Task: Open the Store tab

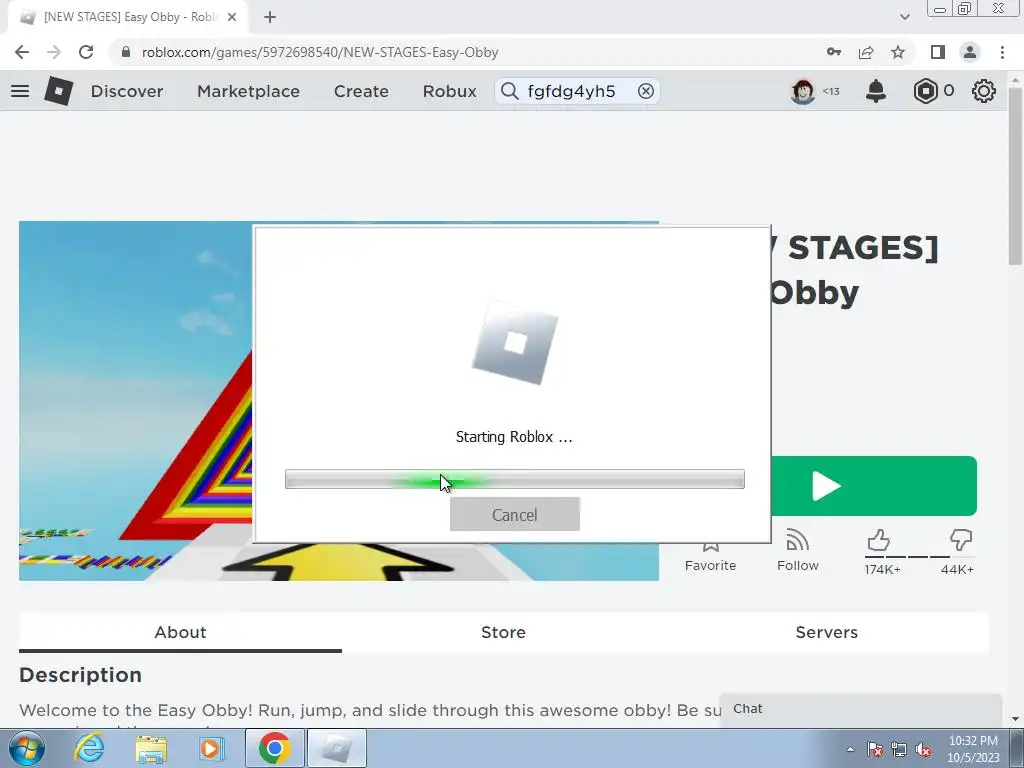Action: (503, 632)
